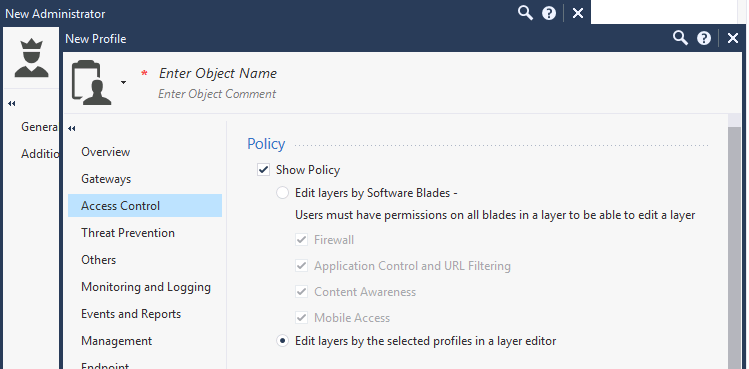This screenshot has width=749, height=369.
Task: Open help icon in New Administrator window
Action: (x=549, y=13)
